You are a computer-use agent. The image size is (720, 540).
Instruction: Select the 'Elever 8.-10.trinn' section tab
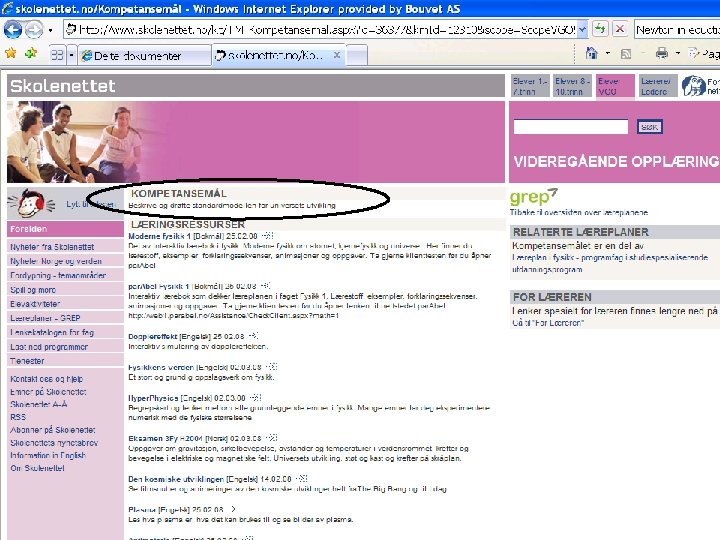[x=572, y=86]
